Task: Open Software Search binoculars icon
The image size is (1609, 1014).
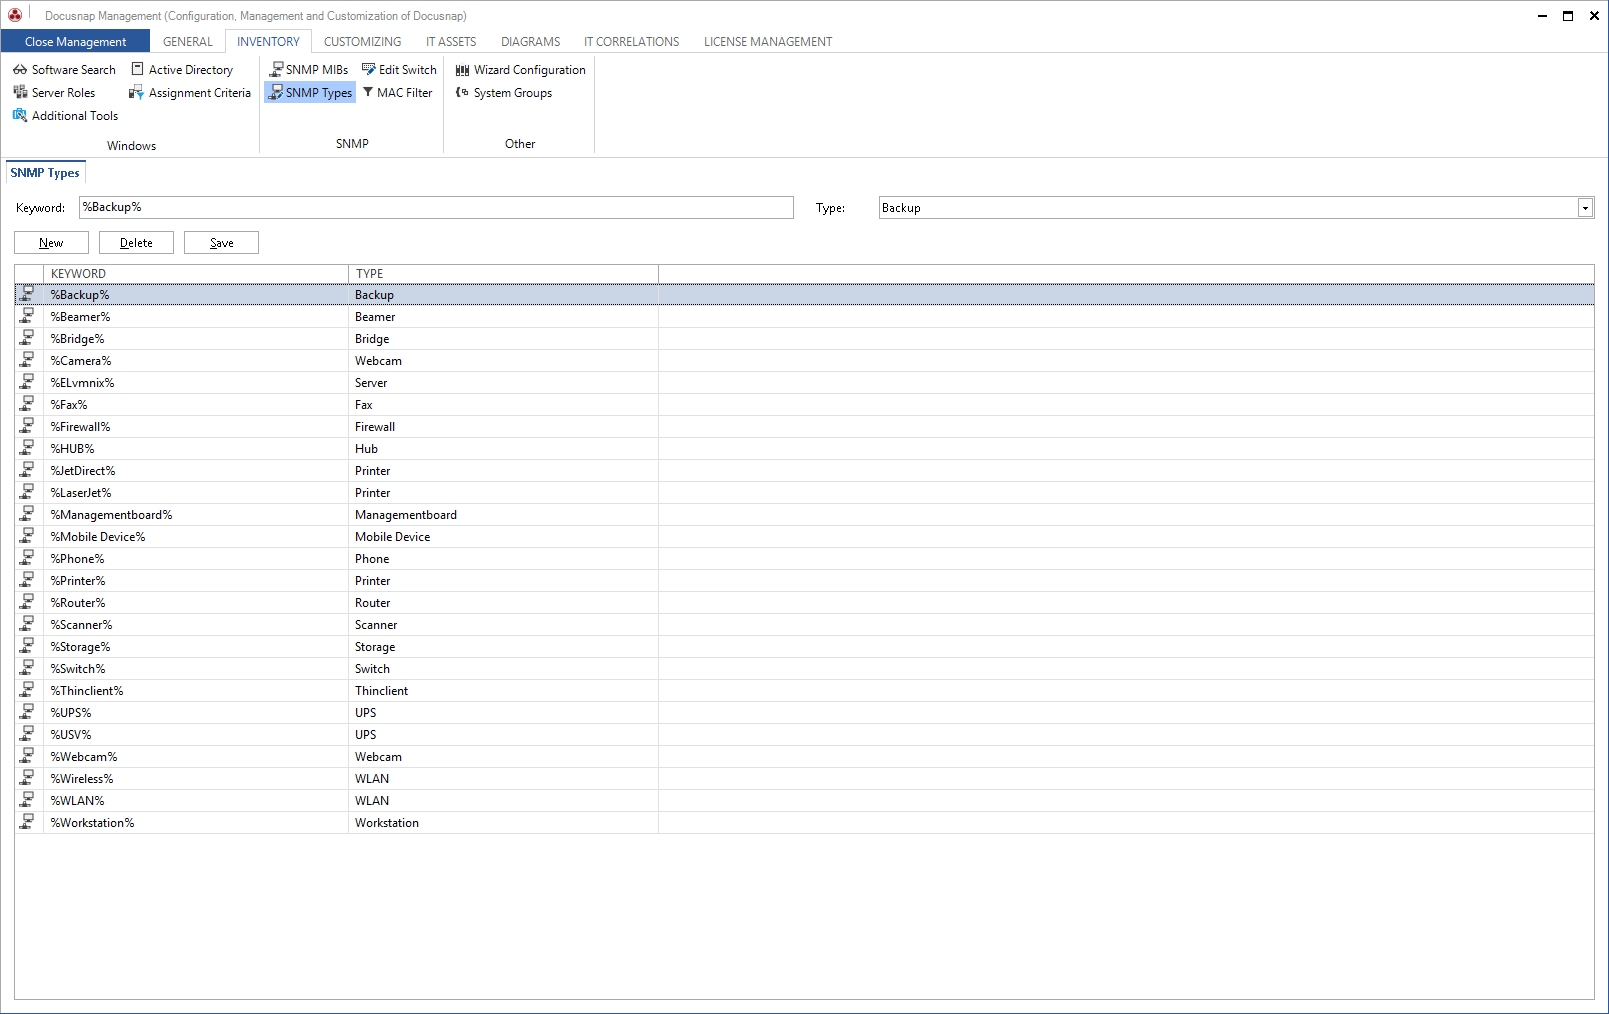Action: 20,70
